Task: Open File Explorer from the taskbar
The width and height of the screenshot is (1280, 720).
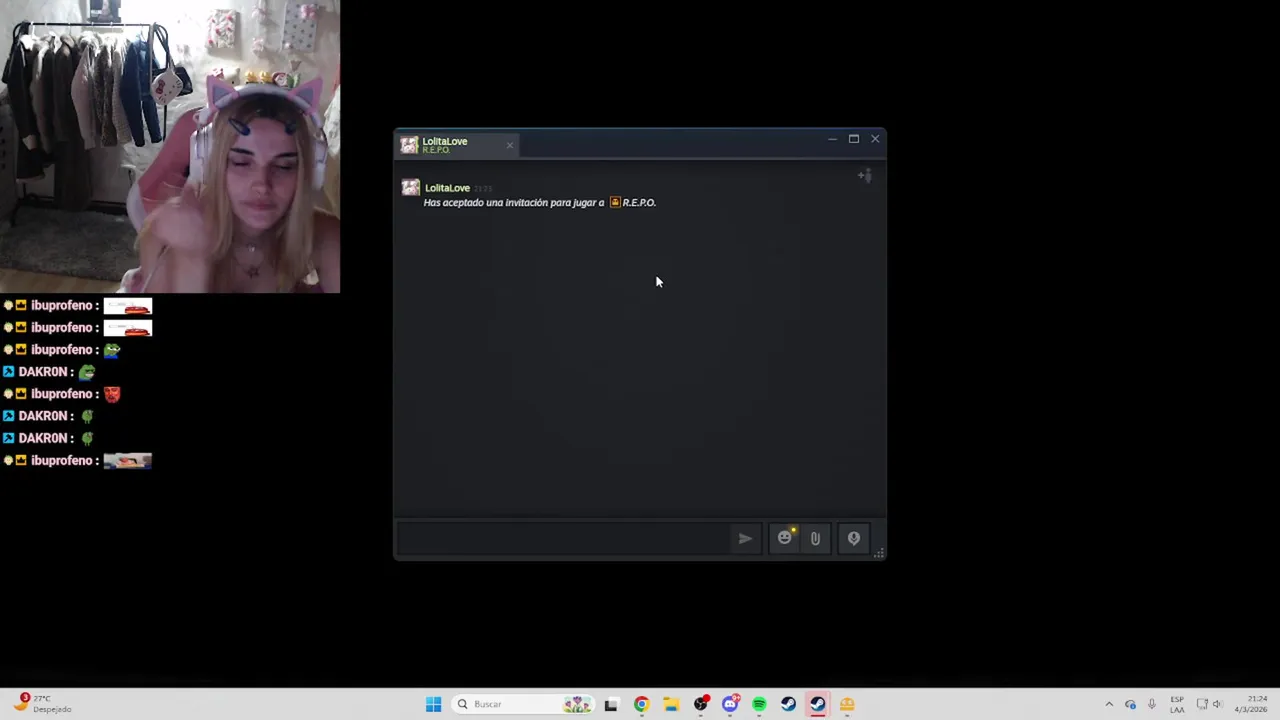Action: (x=671, y=704)
